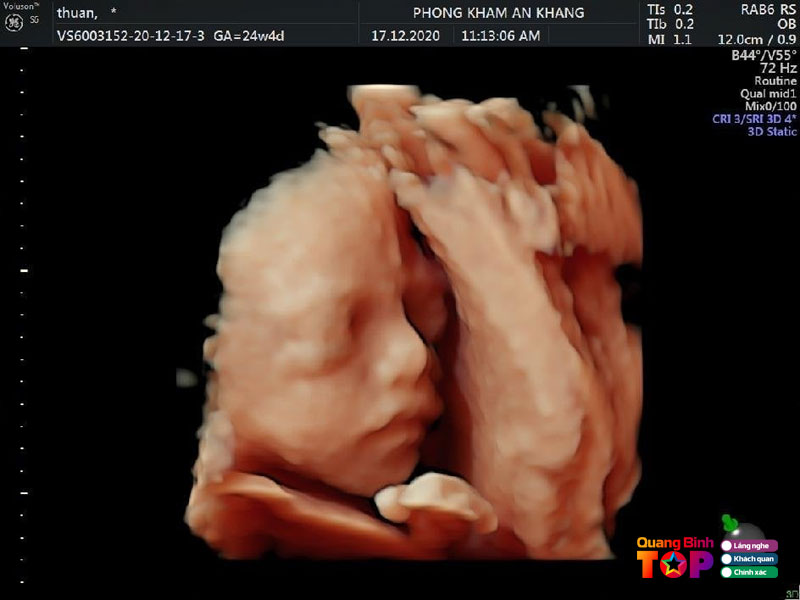Select the white circle beside Chính xác
Image resolution: width=800 pixels, height=600 pixels.
point(727,572)
